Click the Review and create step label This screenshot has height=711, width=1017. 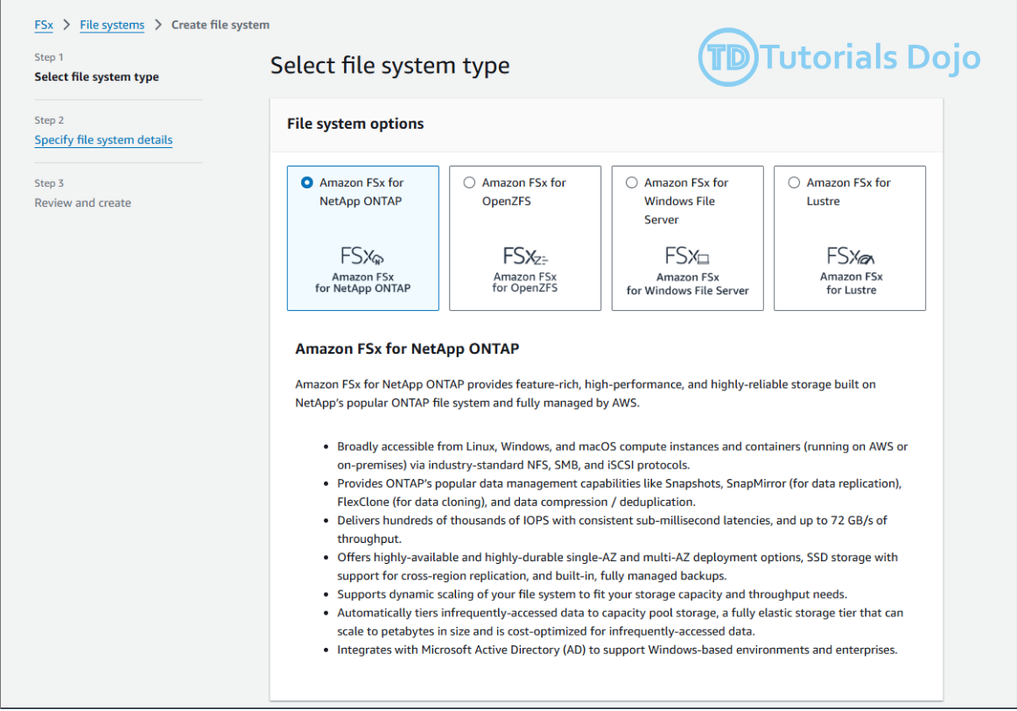tap(82, 202)
